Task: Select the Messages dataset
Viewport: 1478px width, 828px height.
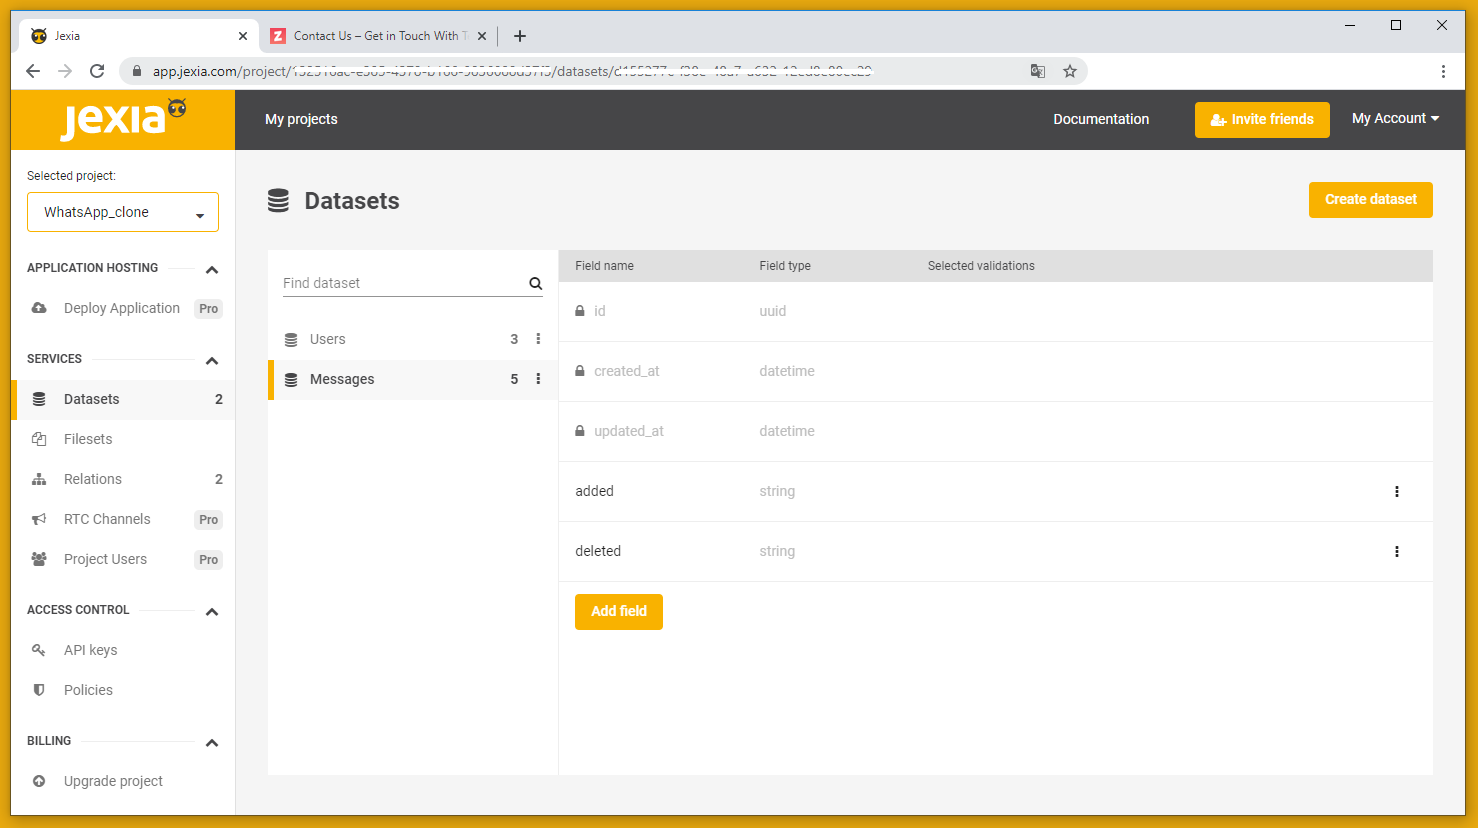Action: coord(413,379)
